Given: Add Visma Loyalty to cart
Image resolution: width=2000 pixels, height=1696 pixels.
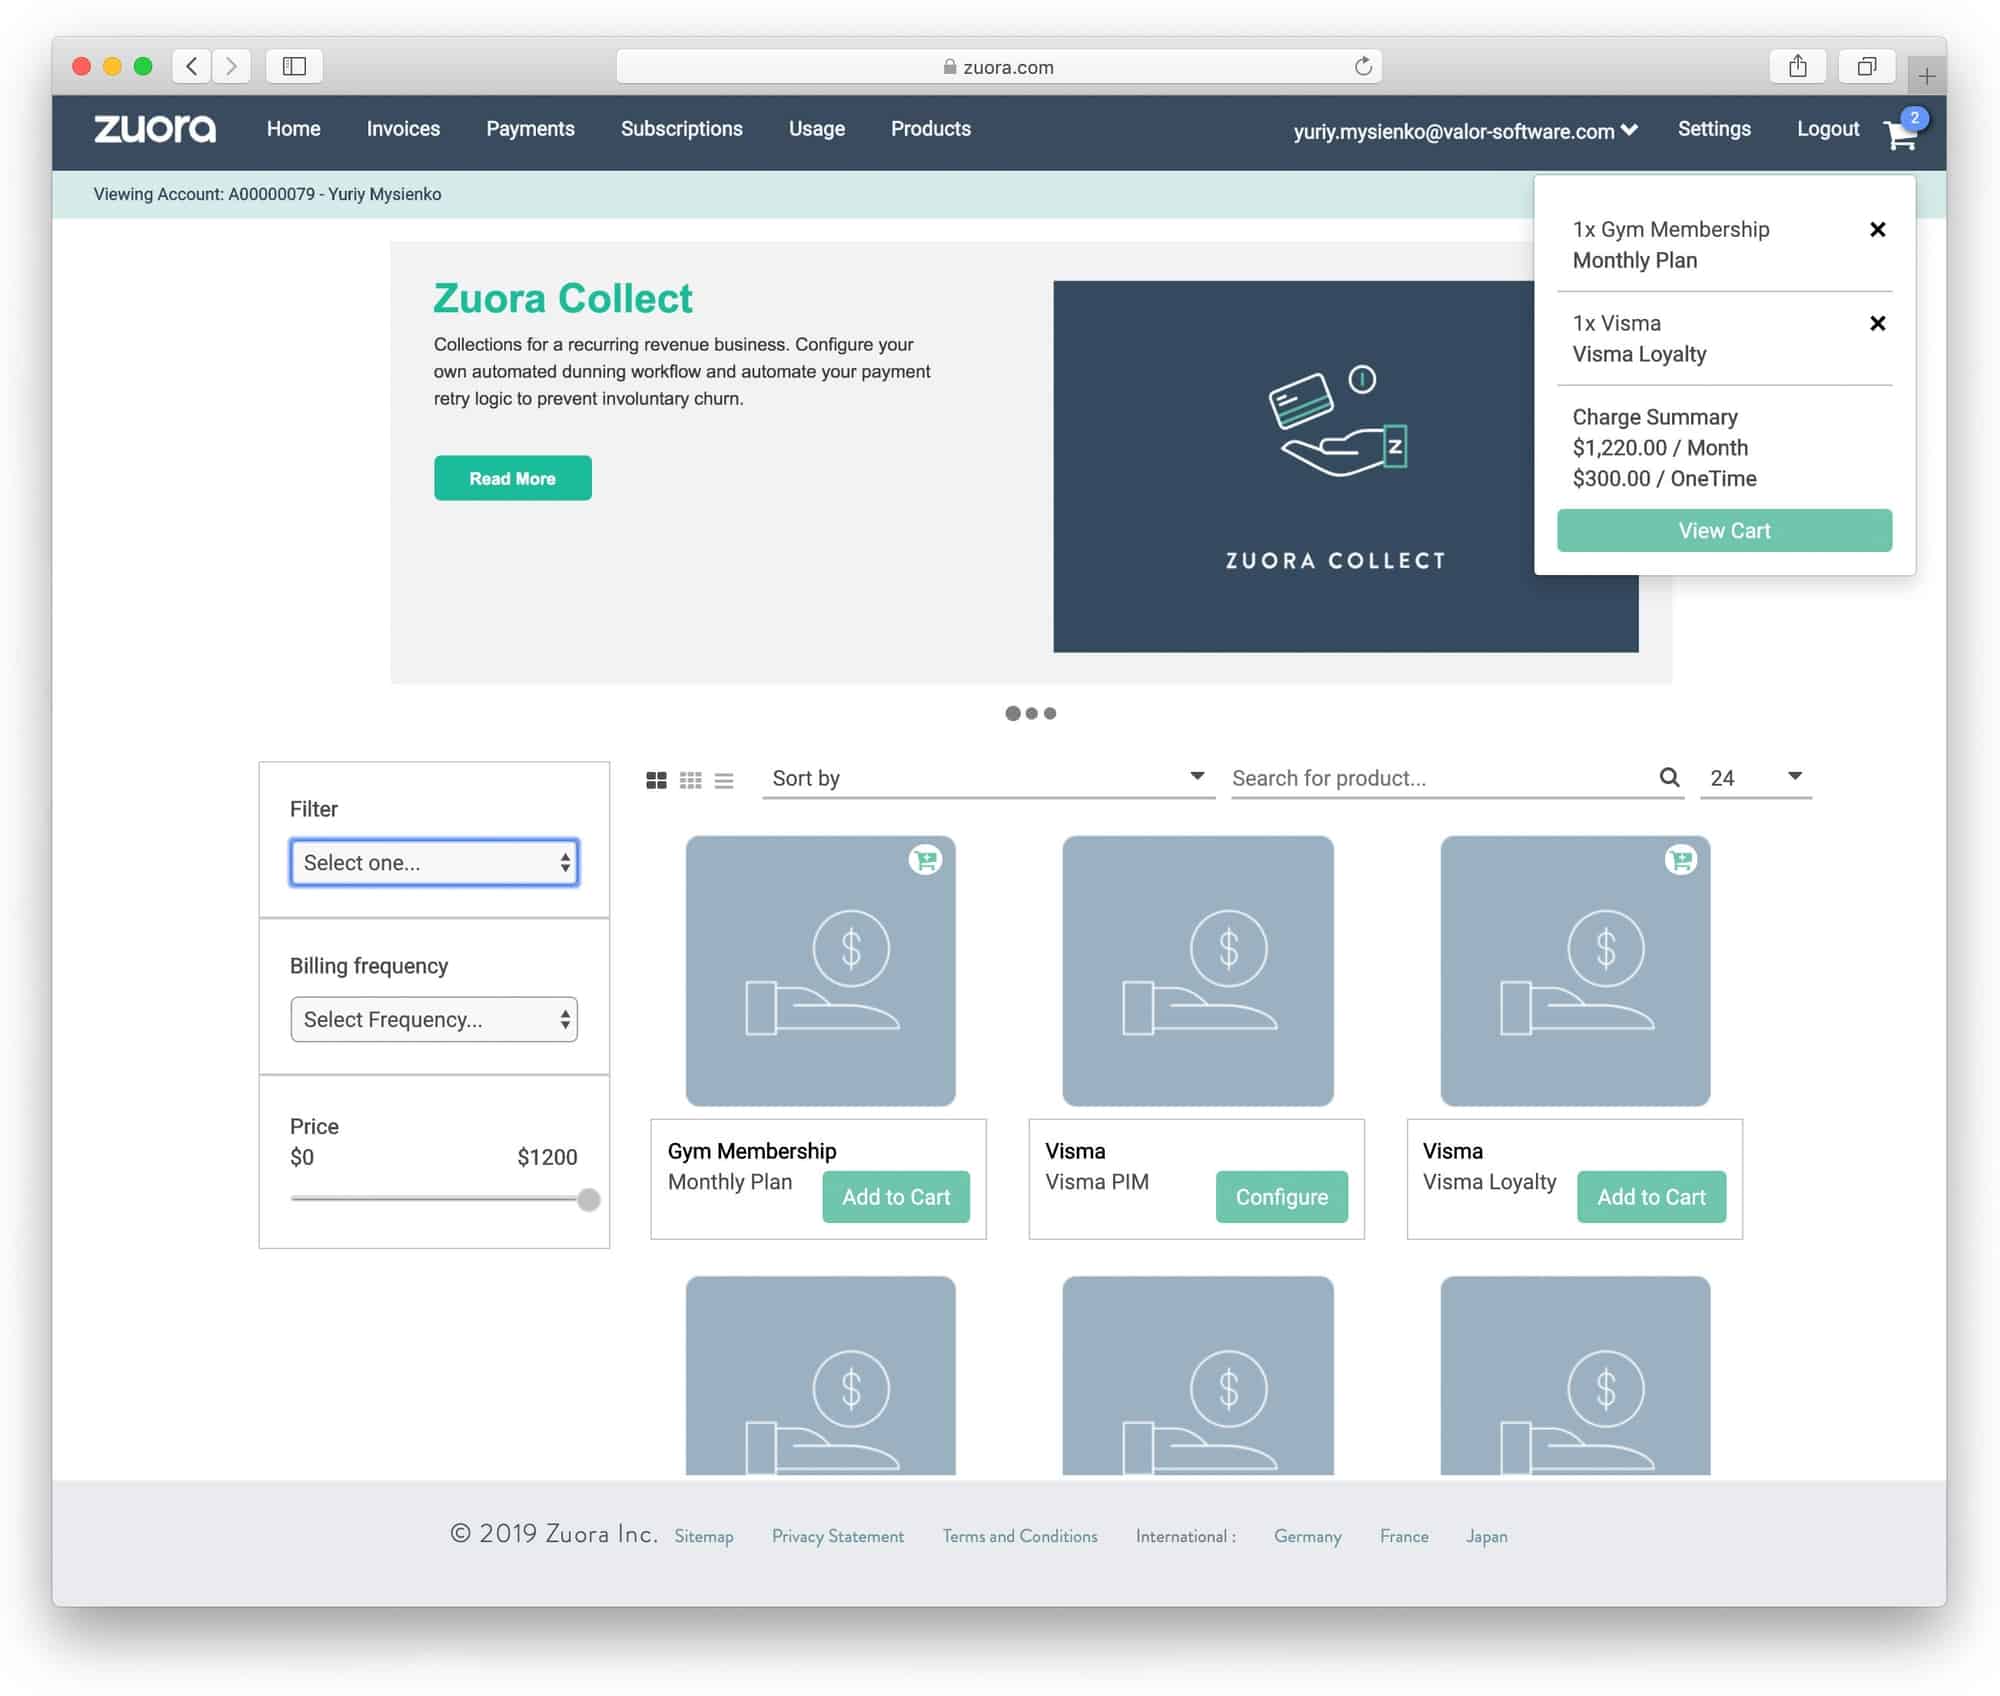Looking at the screenshot, I should tap(1651, 1197).
